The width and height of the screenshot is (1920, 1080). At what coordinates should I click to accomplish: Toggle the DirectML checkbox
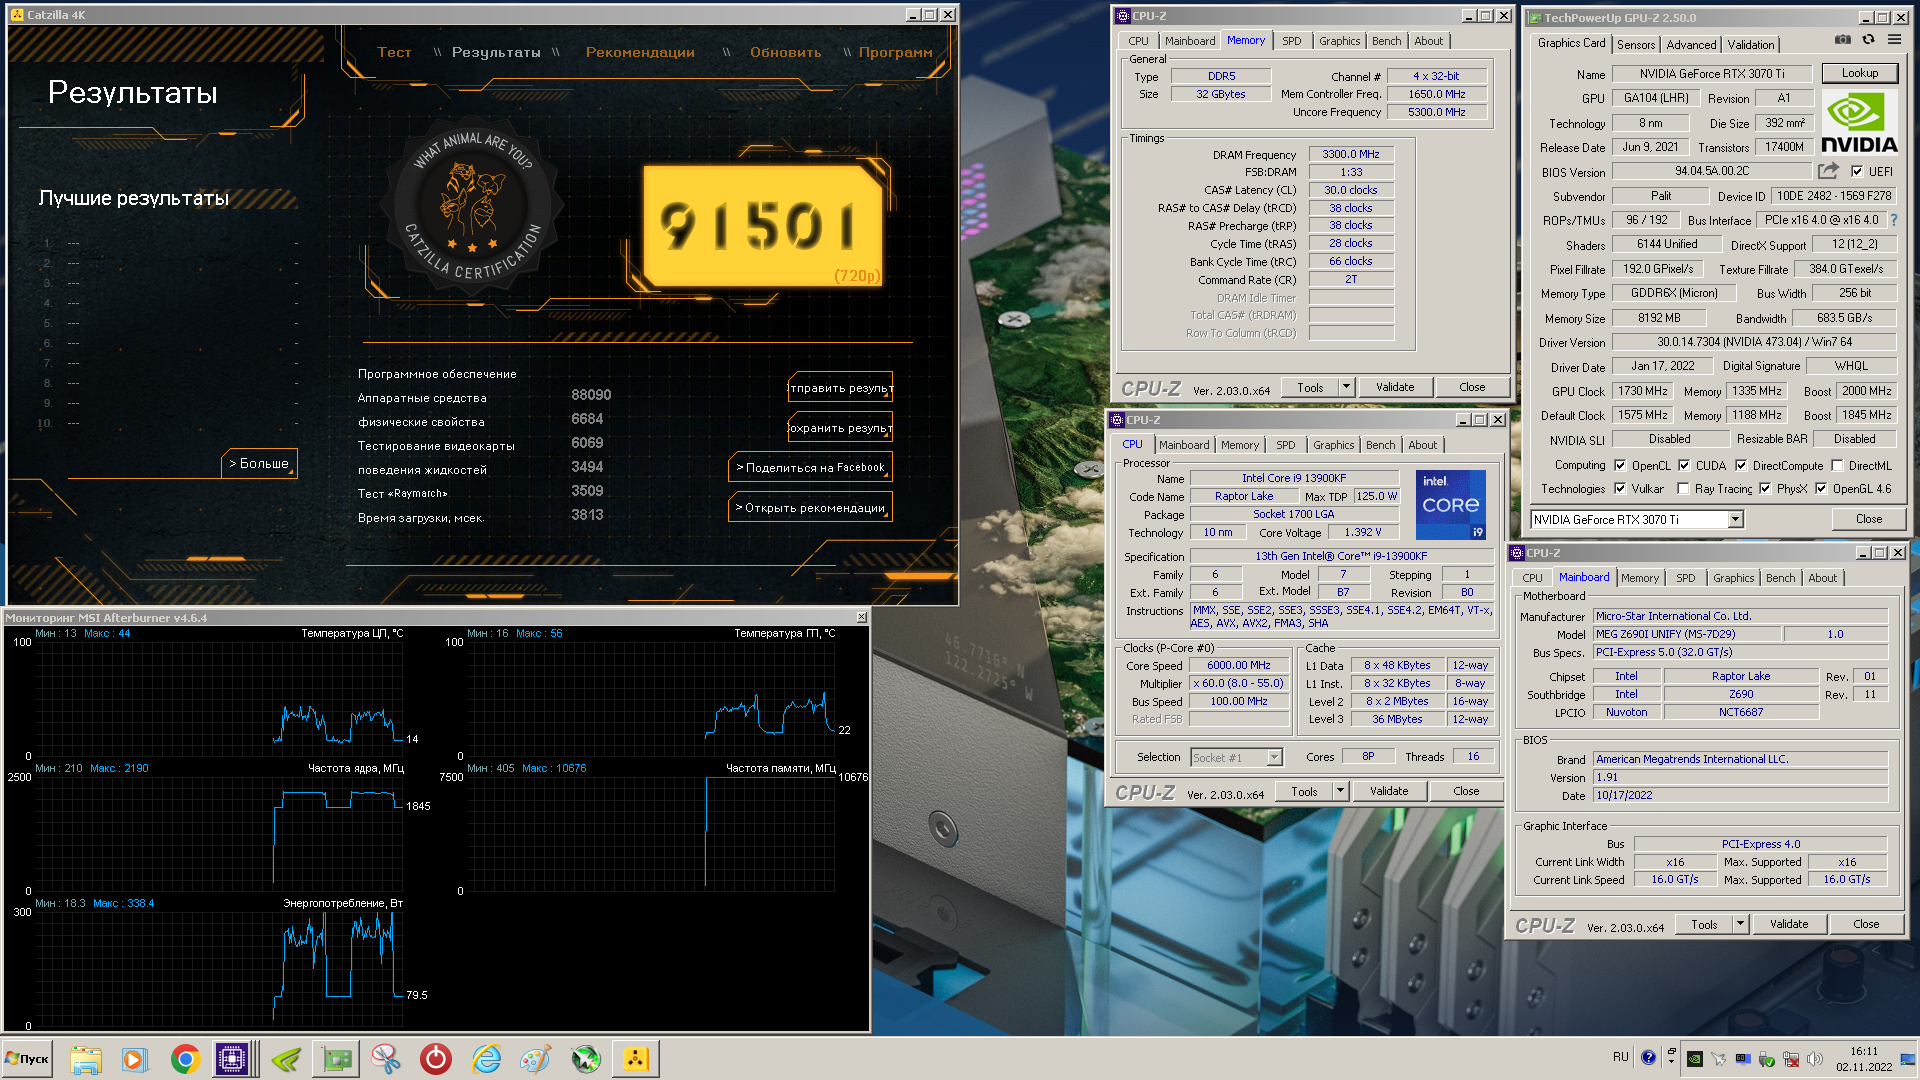tap(1837, 465)
